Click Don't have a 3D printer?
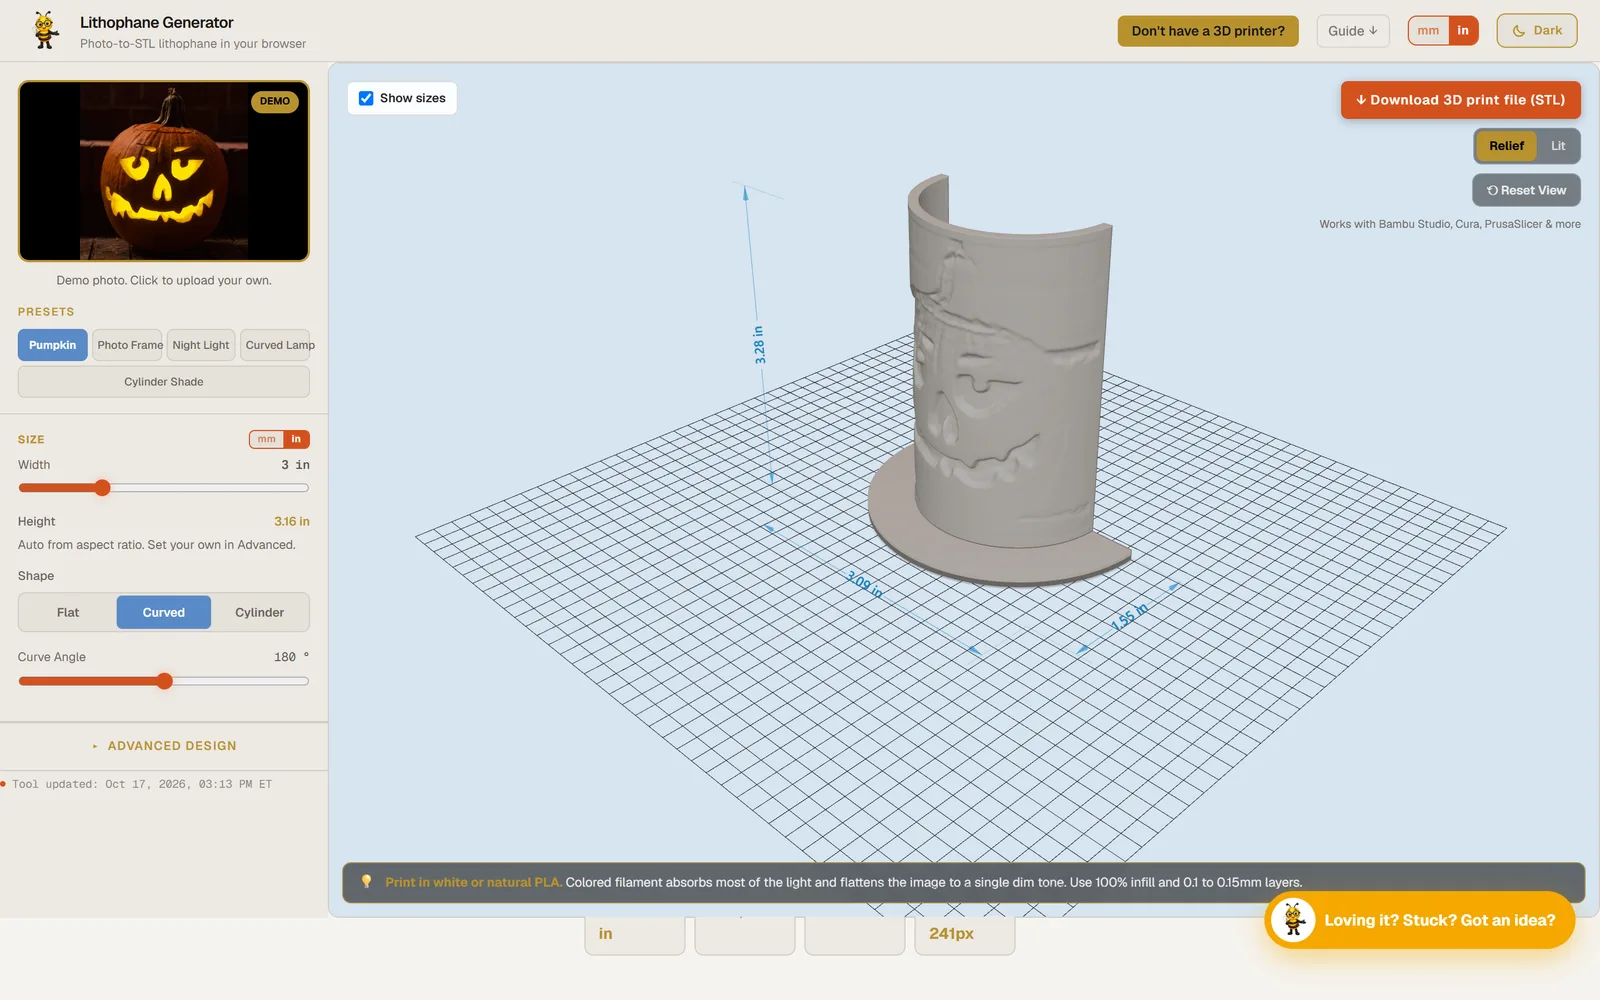 point(1208,31)
